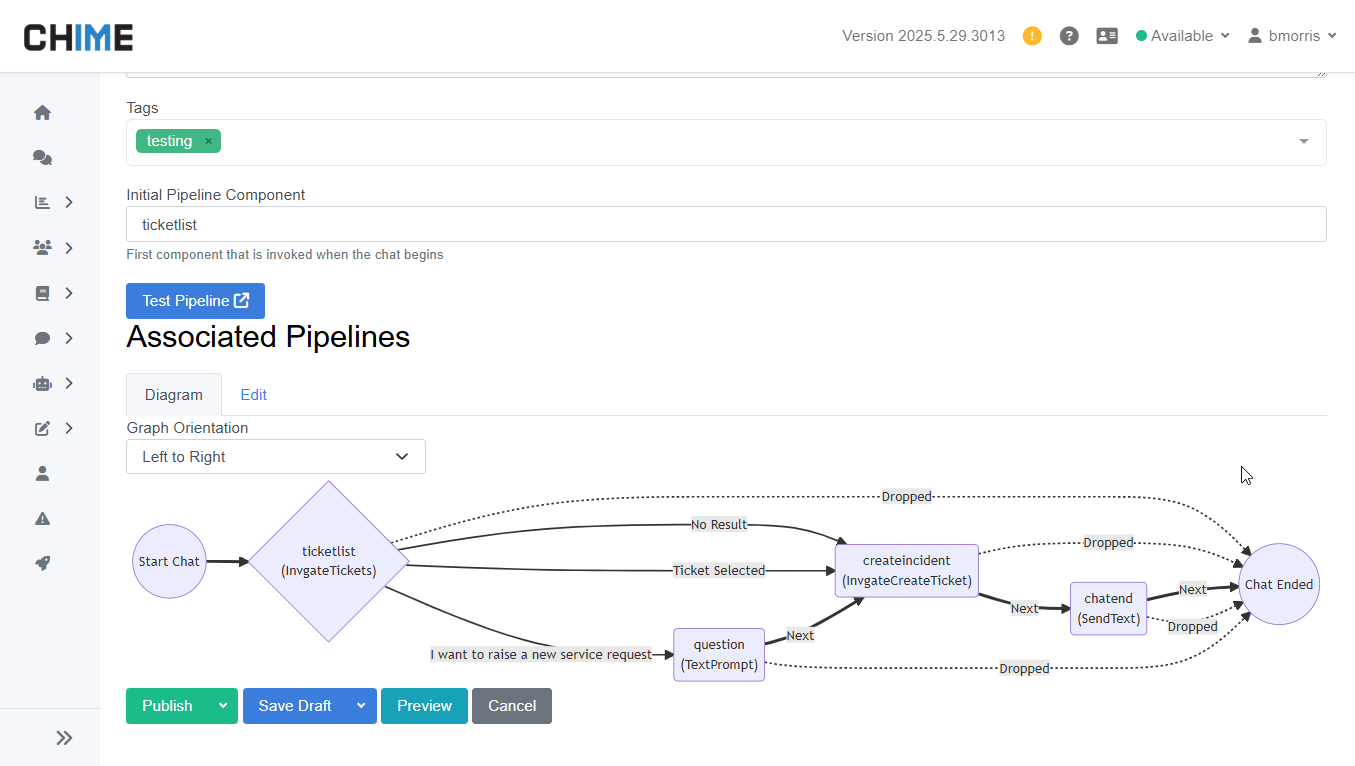Select the createincident InvgateCreateTicket node
The image size is (1355, 766).
tap(907, 571)
